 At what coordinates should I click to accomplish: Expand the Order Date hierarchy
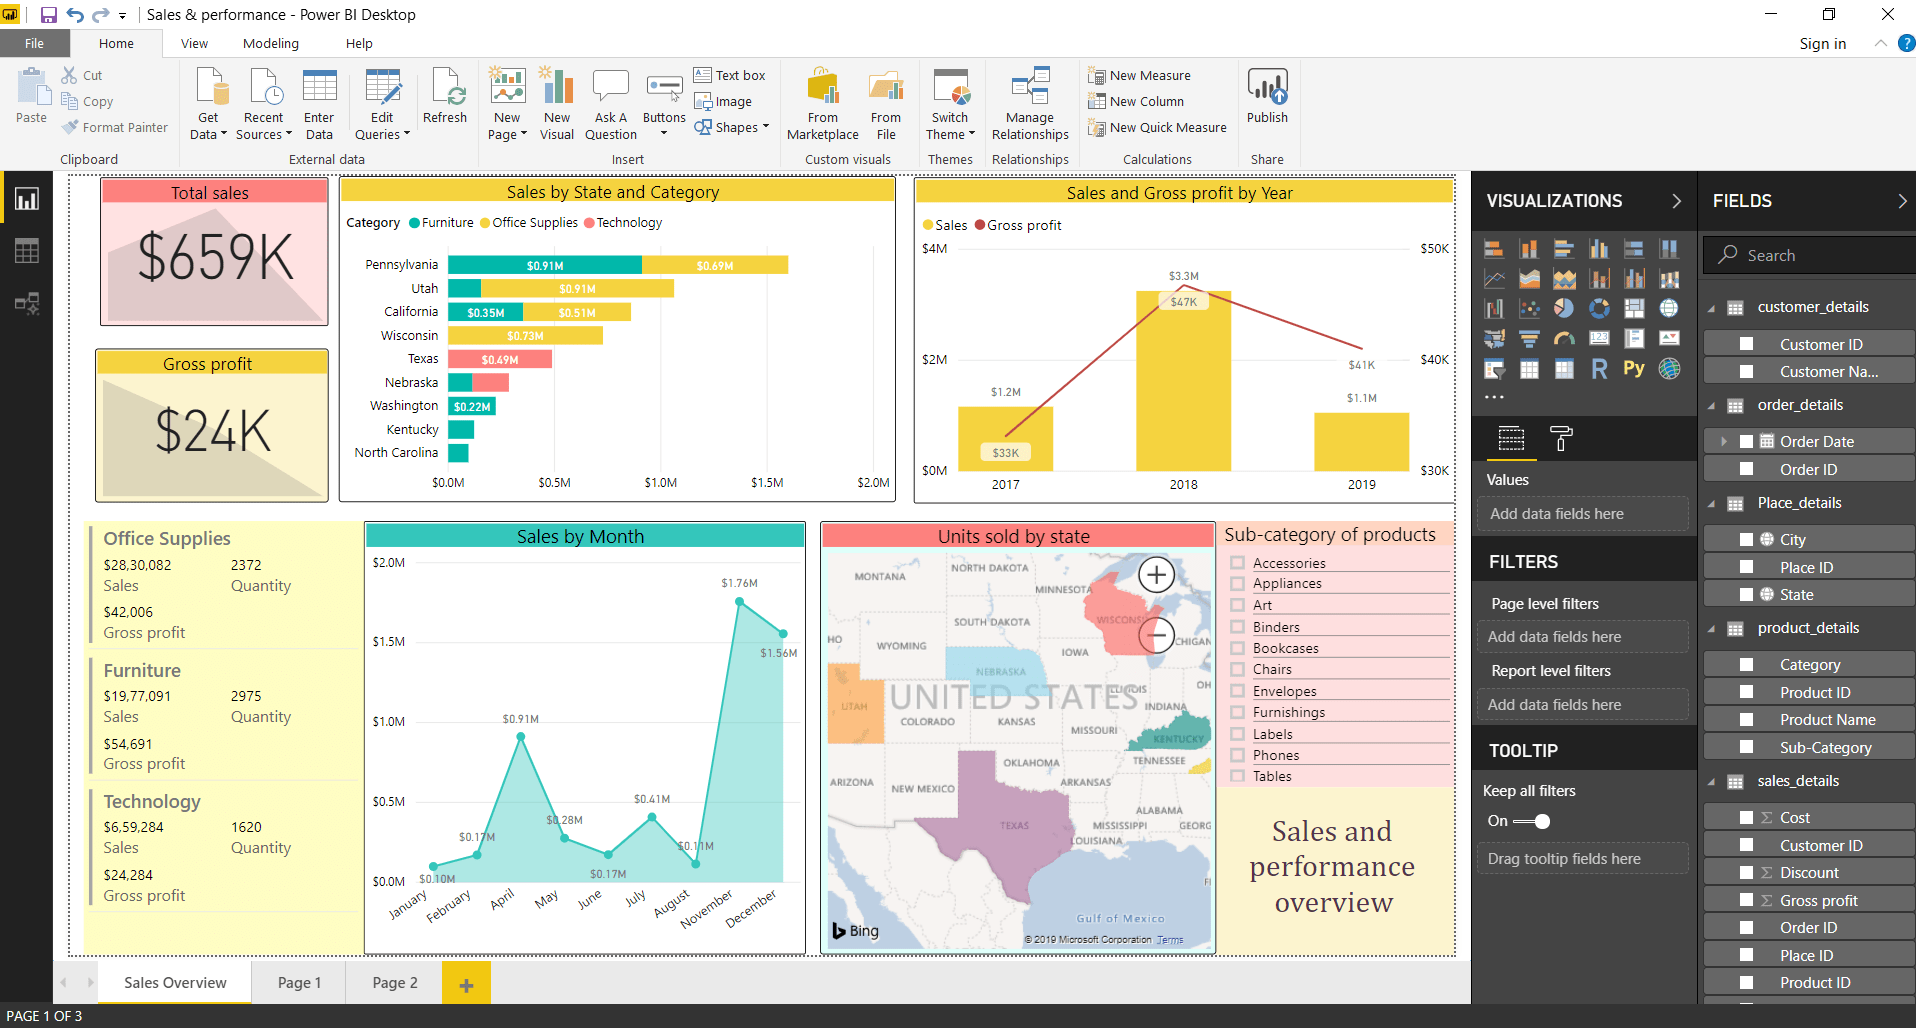(1723, 441)
